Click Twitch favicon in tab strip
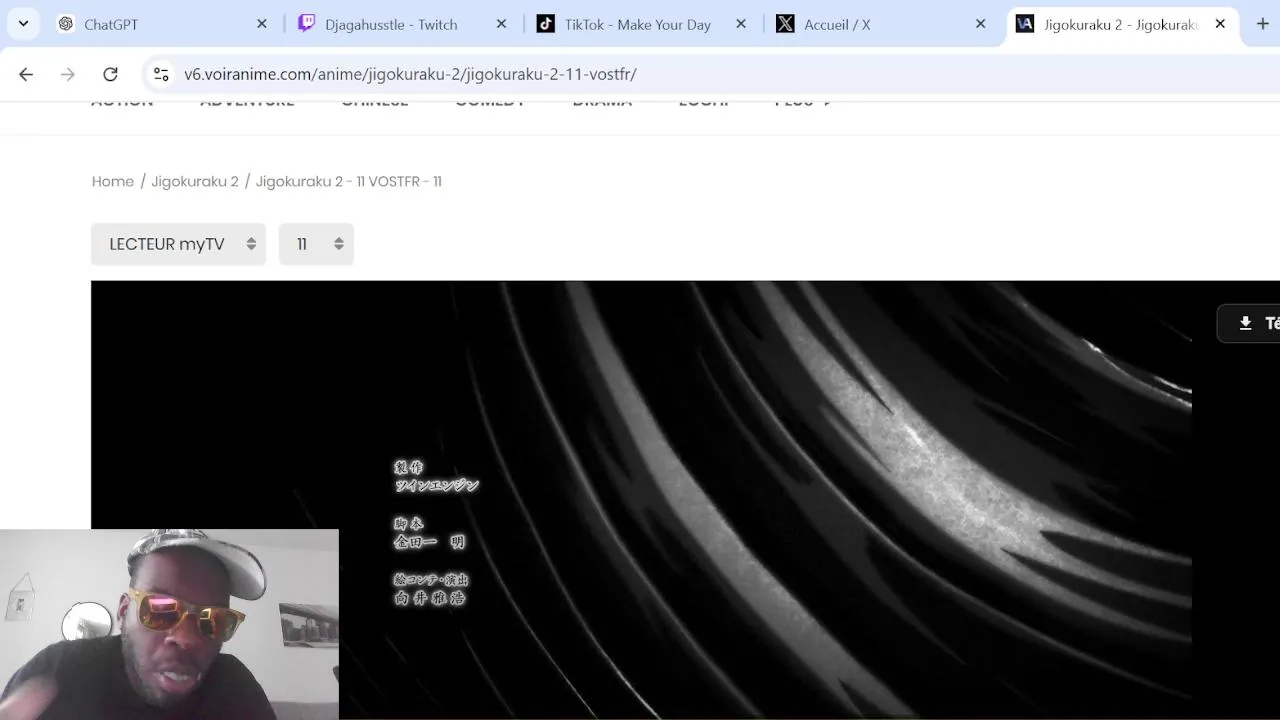1280x720 pixels. tap(306, 24)
